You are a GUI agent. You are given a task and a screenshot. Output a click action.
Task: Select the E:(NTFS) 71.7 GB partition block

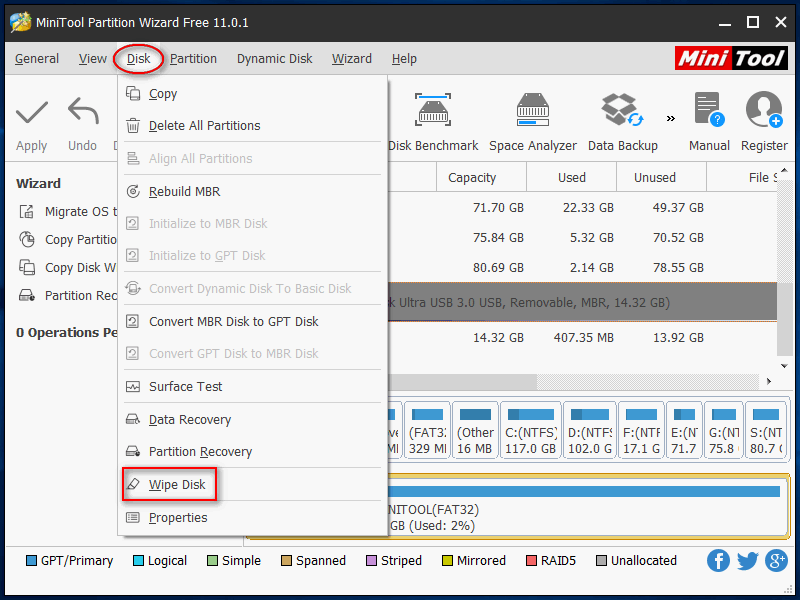pyautogui.click(x=684, y=430)
